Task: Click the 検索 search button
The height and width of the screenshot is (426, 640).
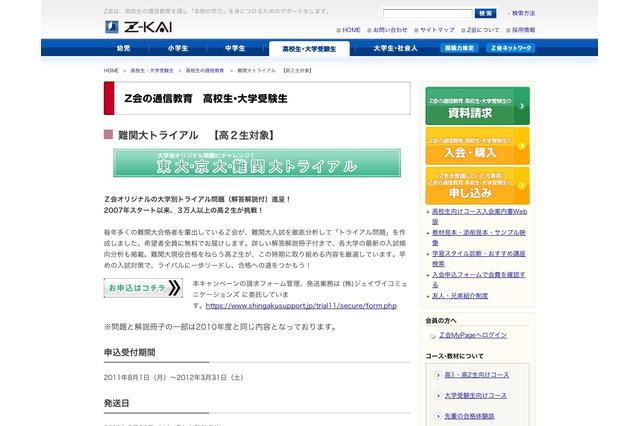Action: [485, 13]
